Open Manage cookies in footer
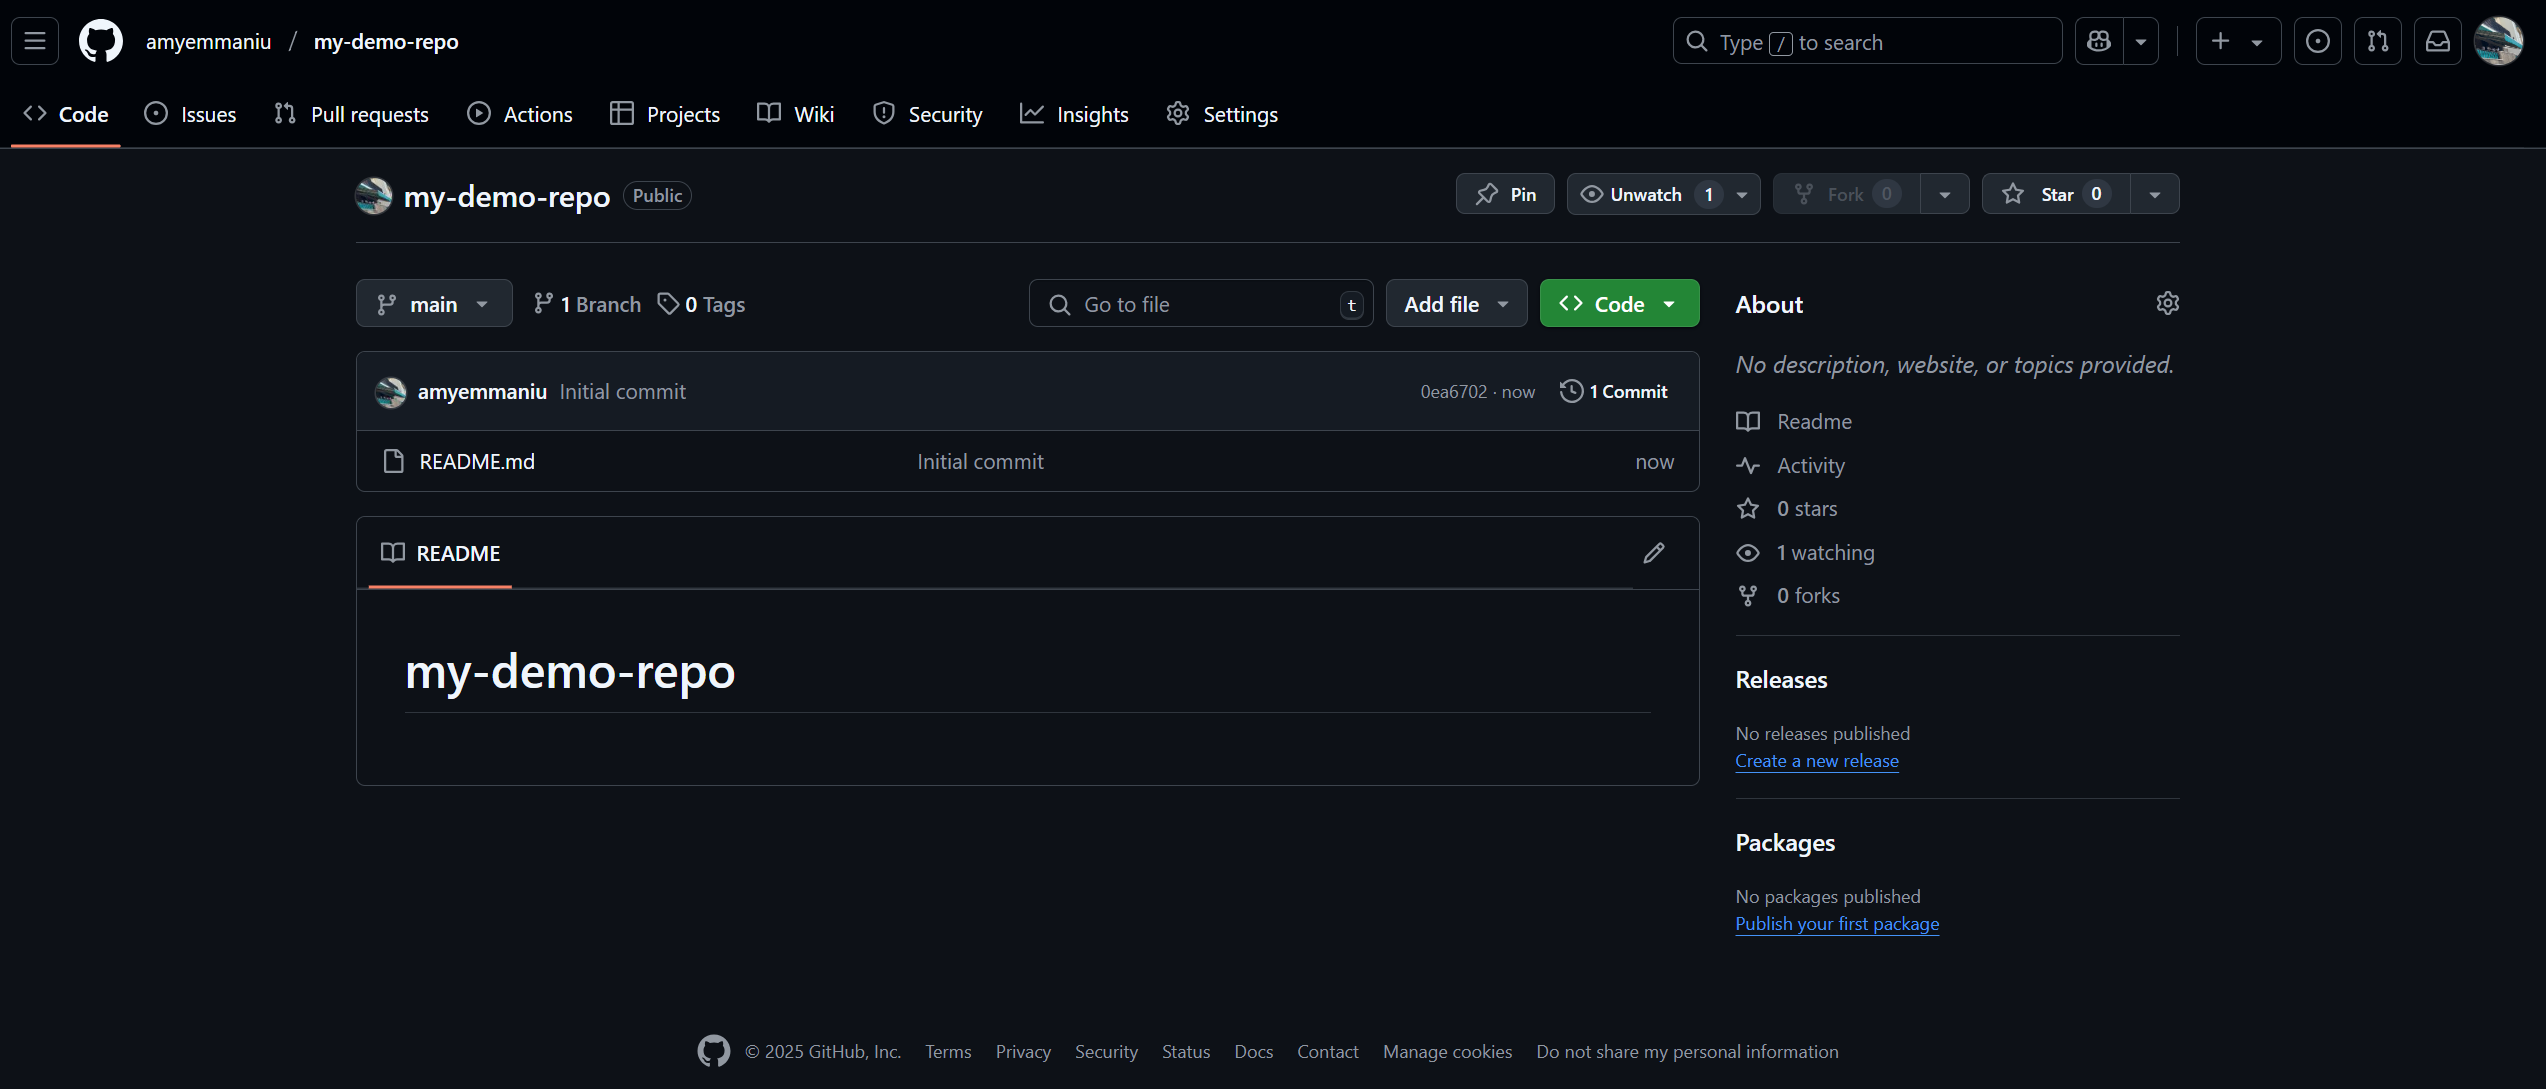Image resolution: width=2546 pixels, height=1089 pixels. coord(1448,1052)
